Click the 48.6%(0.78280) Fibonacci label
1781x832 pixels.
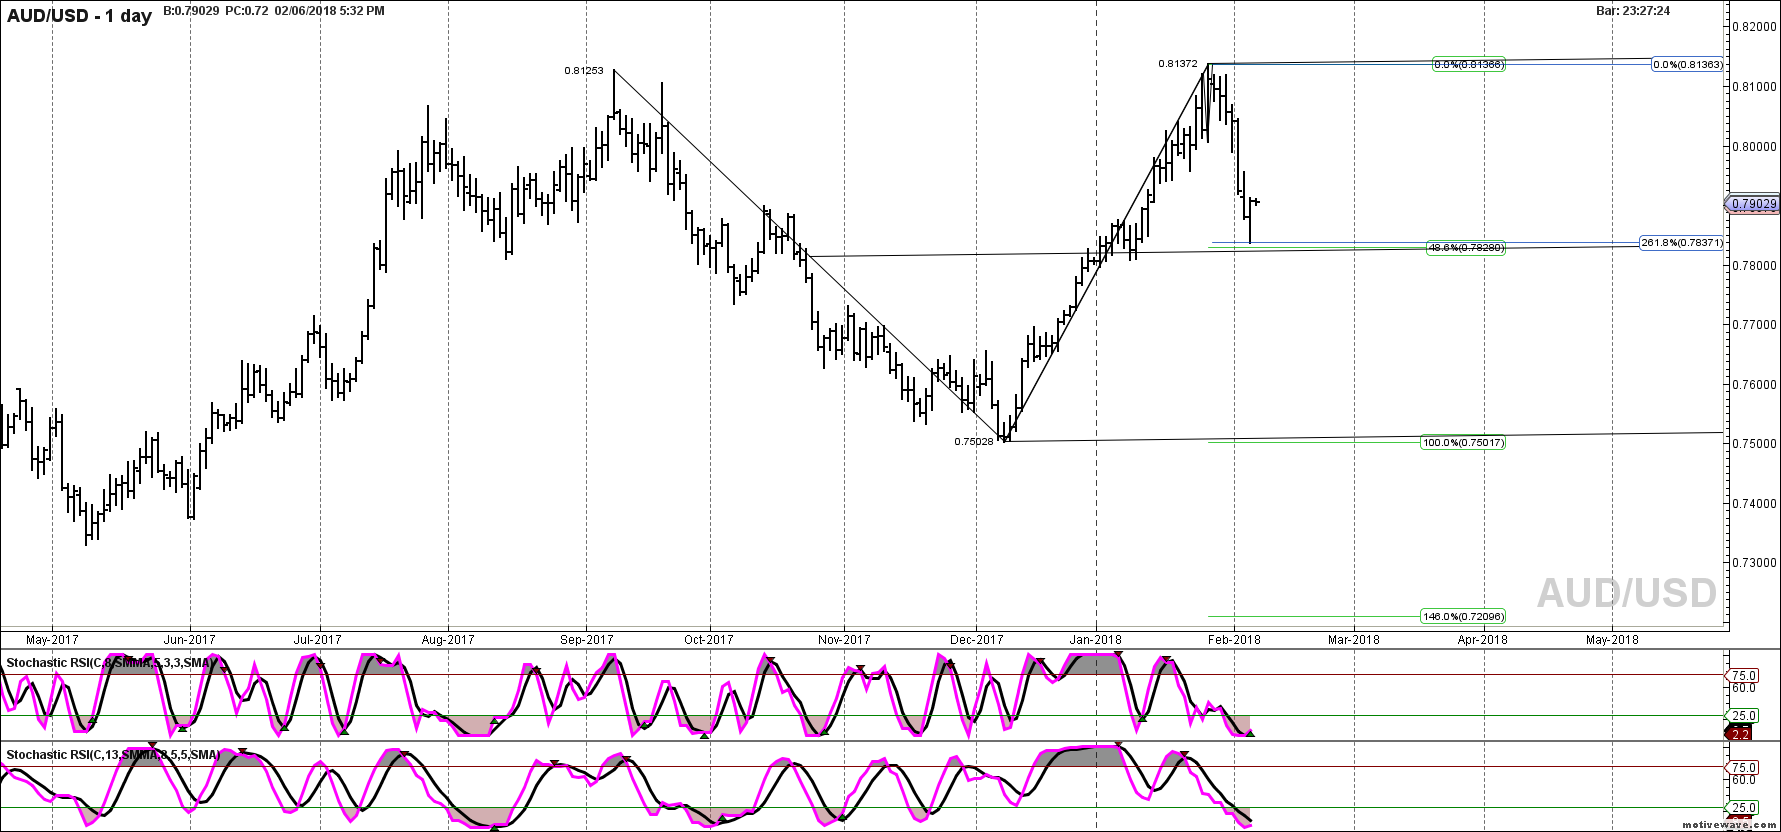click(x=1466, y=247)
